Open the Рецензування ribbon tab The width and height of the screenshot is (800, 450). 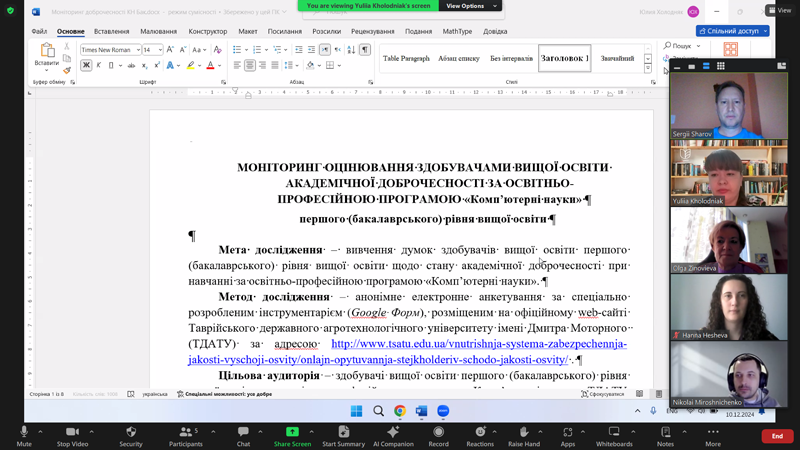tap(372, 31)
